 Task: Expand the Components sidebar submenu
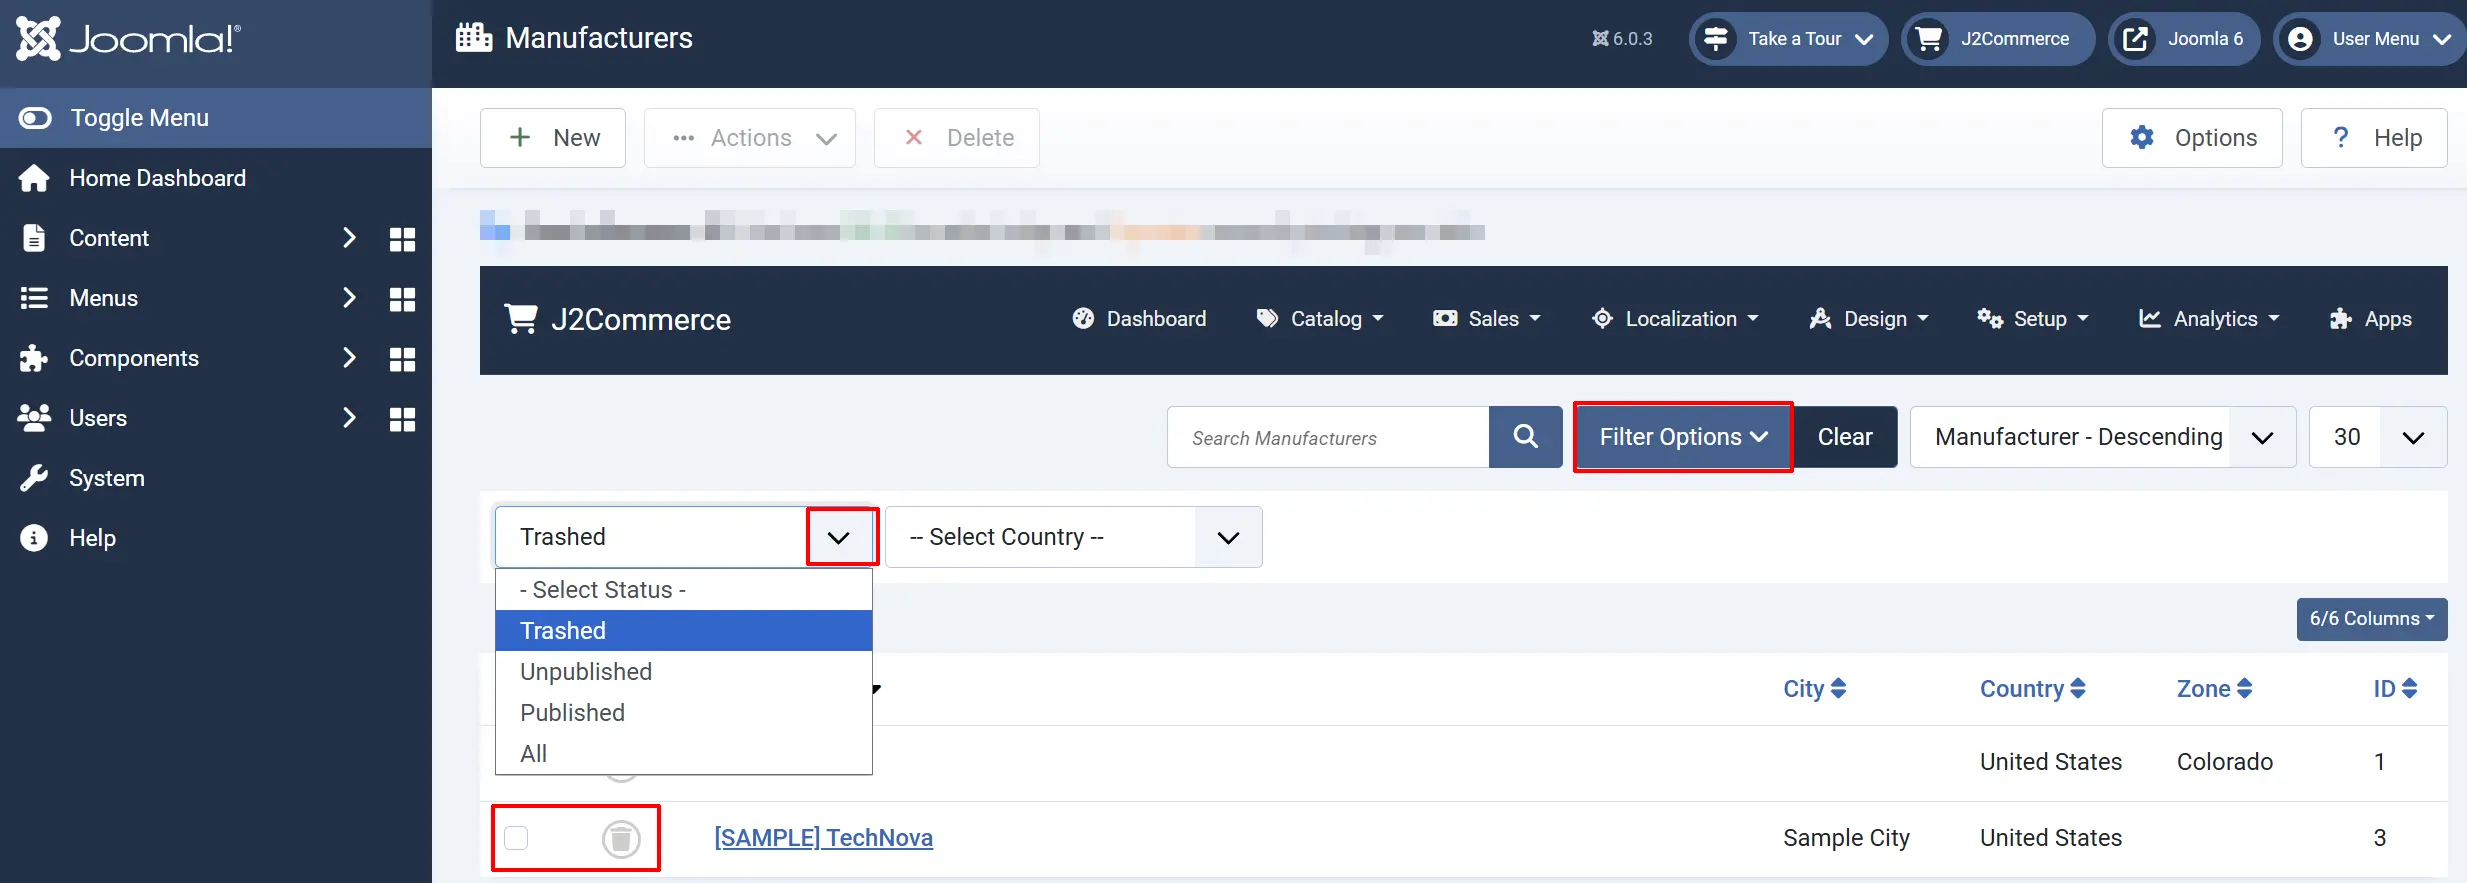349,358
